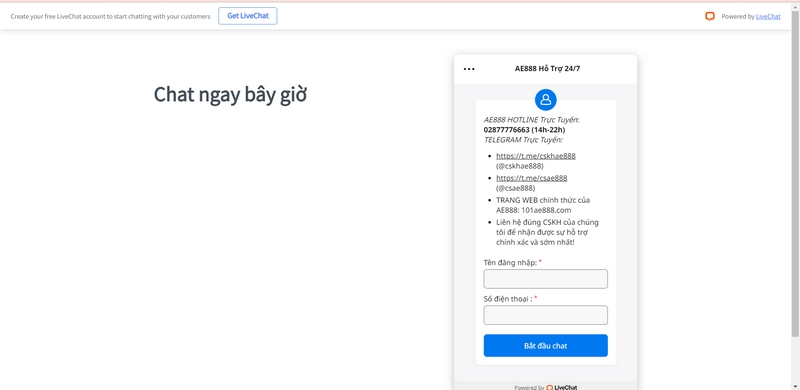Screen dimensions: 800x390
Task: Focus the Tên đăng nhập input field
Action: 545,279
